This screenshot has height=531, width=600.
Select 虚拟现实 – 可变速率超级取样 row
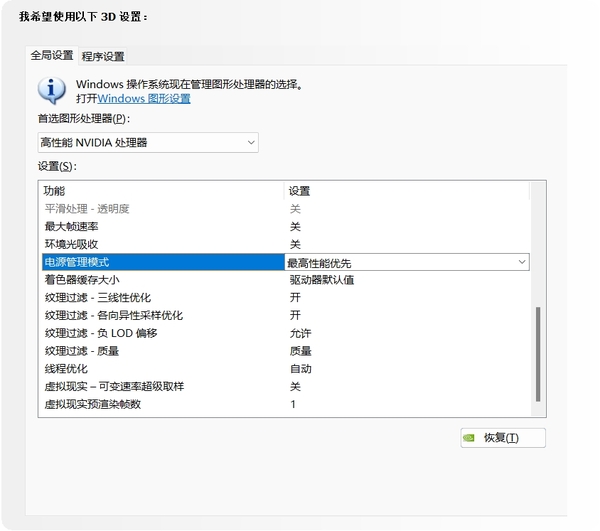[x=285, y=386]
